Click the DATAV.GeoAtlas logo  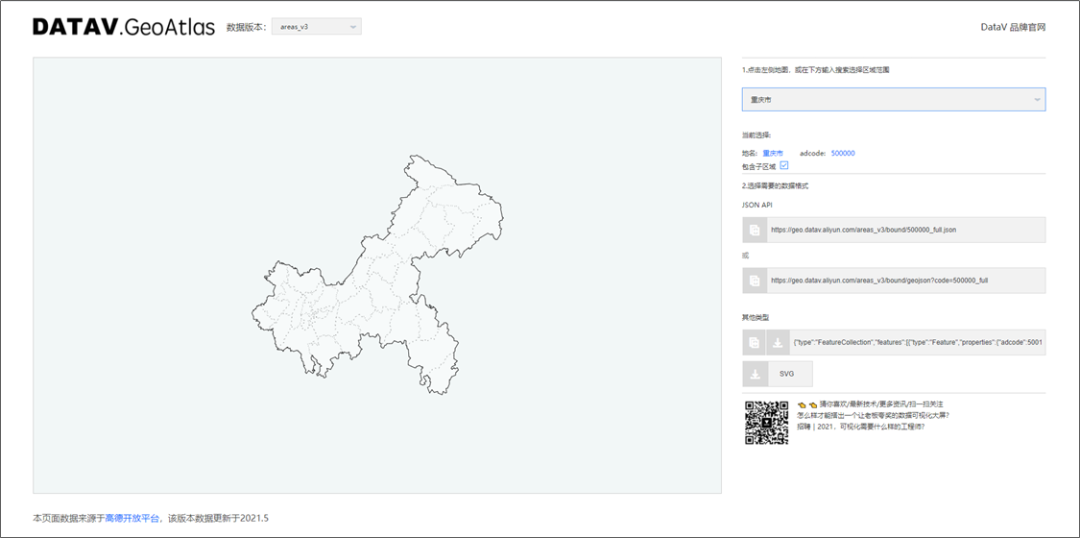point(123,28)
